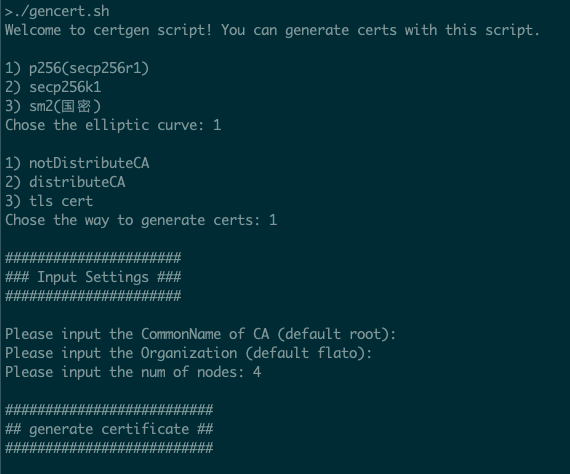Click the hash row above Input Settings
This screenshot has height=474, width=570.
click(93, 258)
